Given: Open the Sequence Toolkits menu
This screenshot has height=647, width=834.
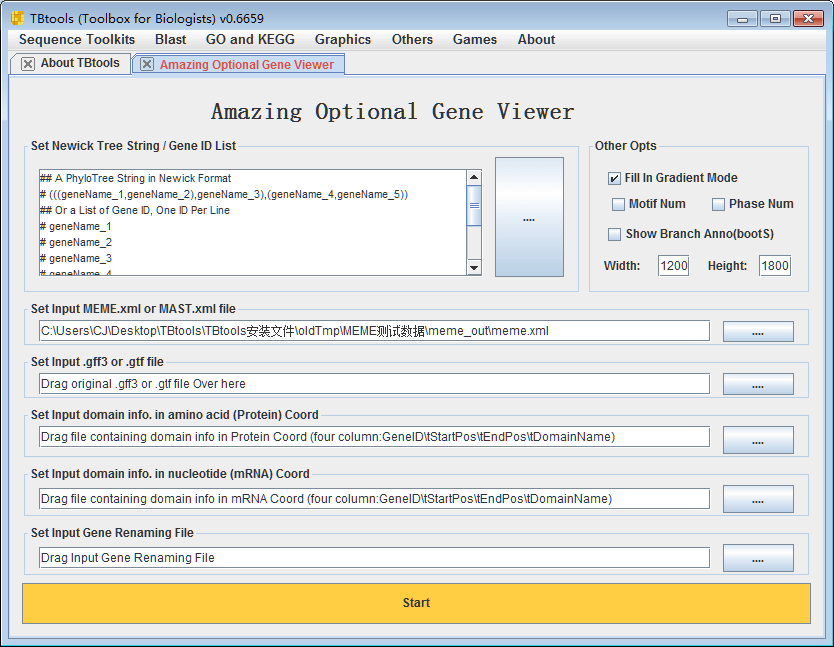Looking at the screenshot, I should (x=77, y=39).
